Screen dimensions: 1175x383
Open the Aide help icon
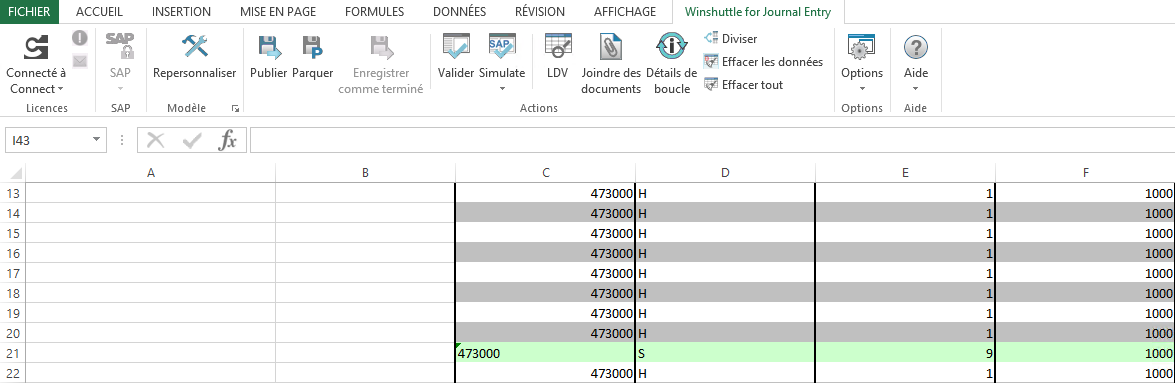click(916, 46)
